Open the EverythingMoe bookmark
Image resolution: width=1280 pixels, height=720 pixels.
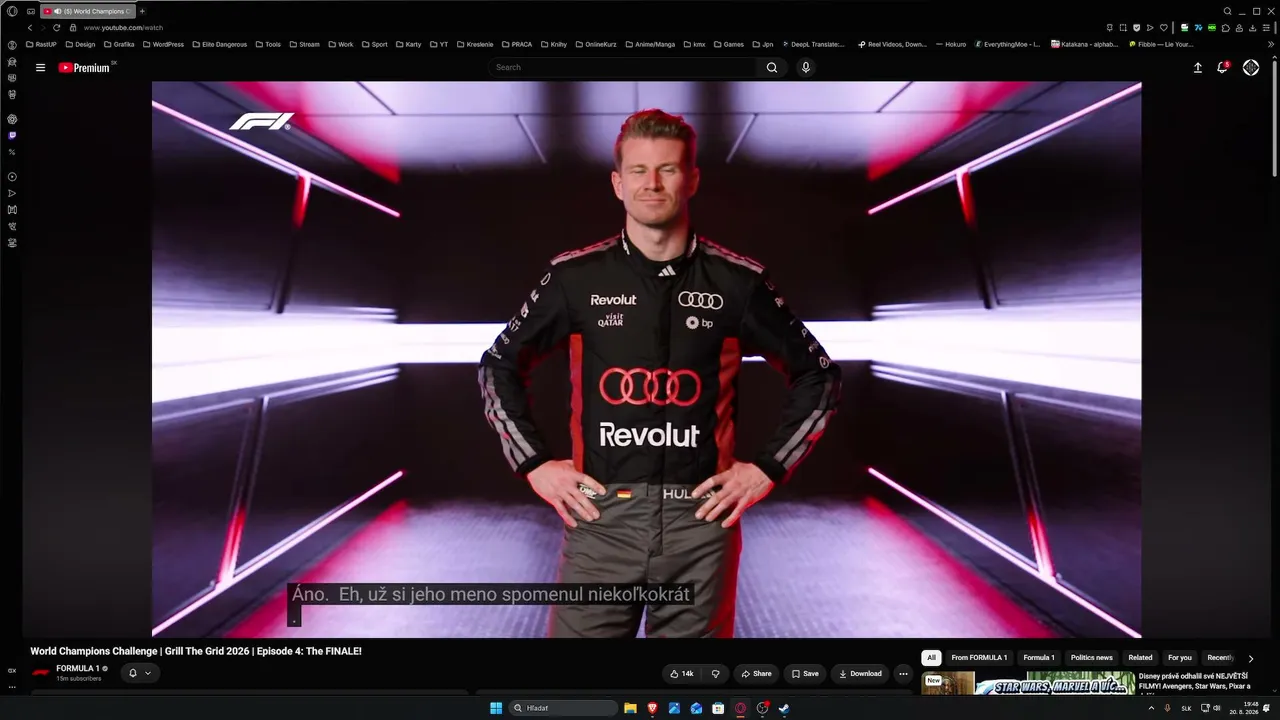tap(1007, 44)
